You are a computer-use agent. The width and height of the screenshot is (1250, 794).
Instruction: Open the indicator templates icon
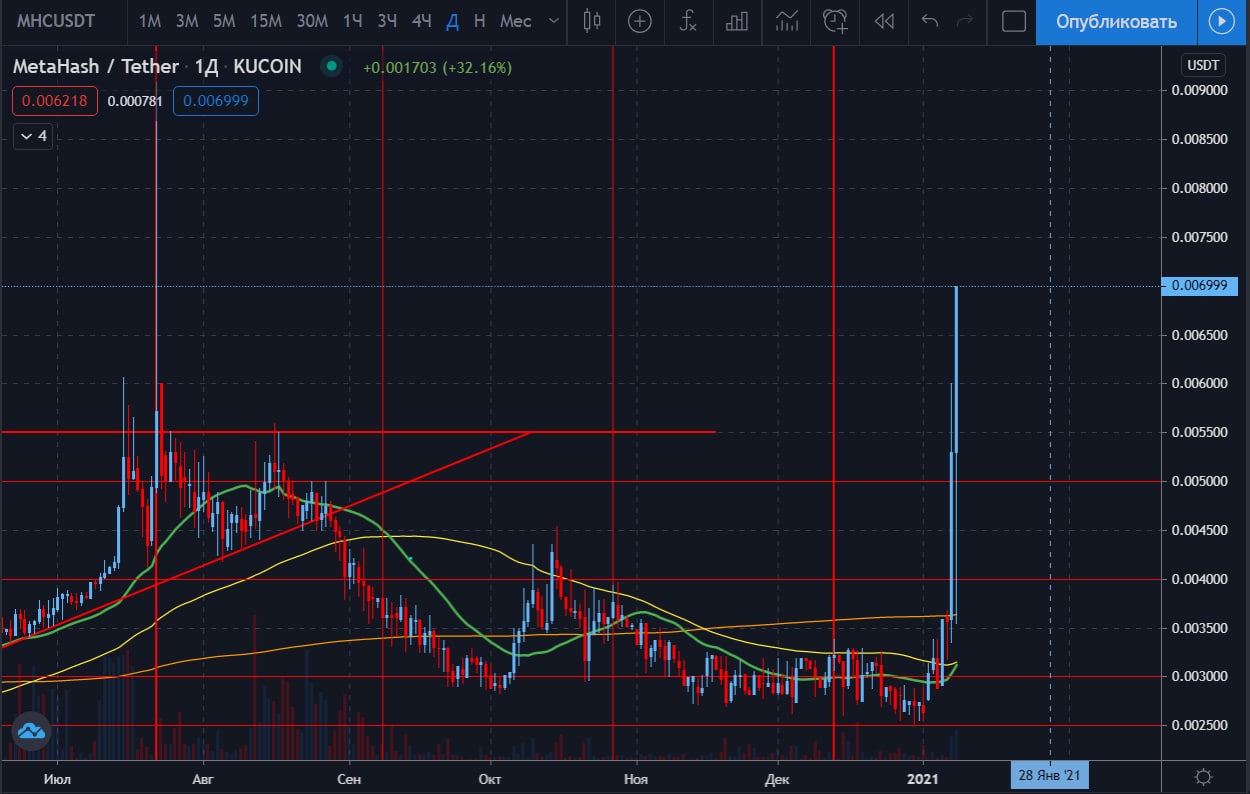point(787,21)
